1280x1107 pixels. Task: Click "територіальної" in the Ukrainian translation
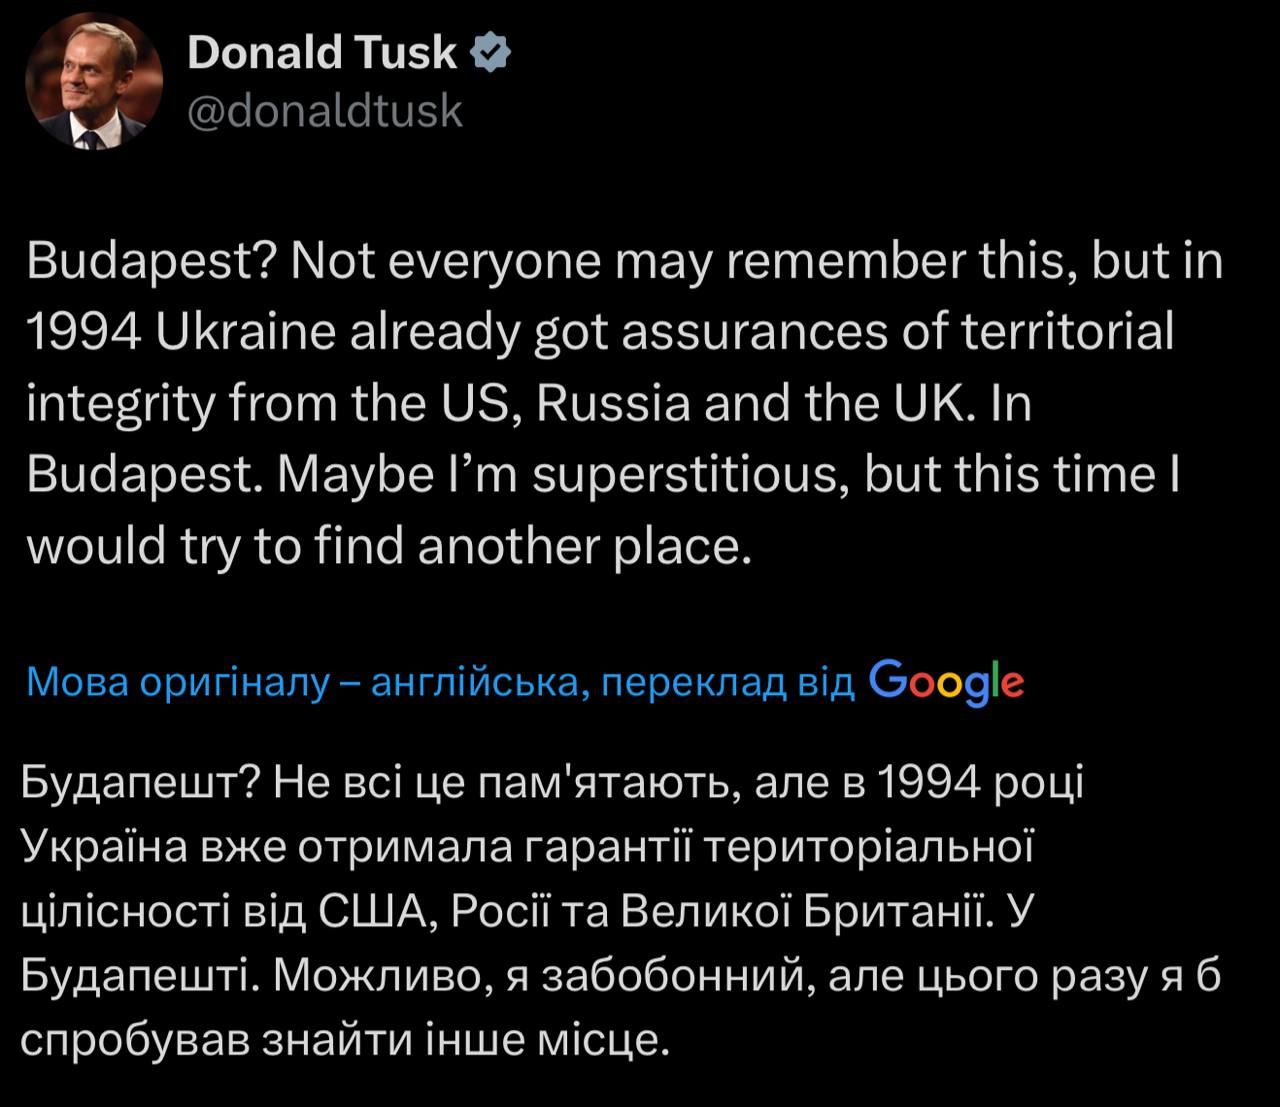[x=868, y=847]
